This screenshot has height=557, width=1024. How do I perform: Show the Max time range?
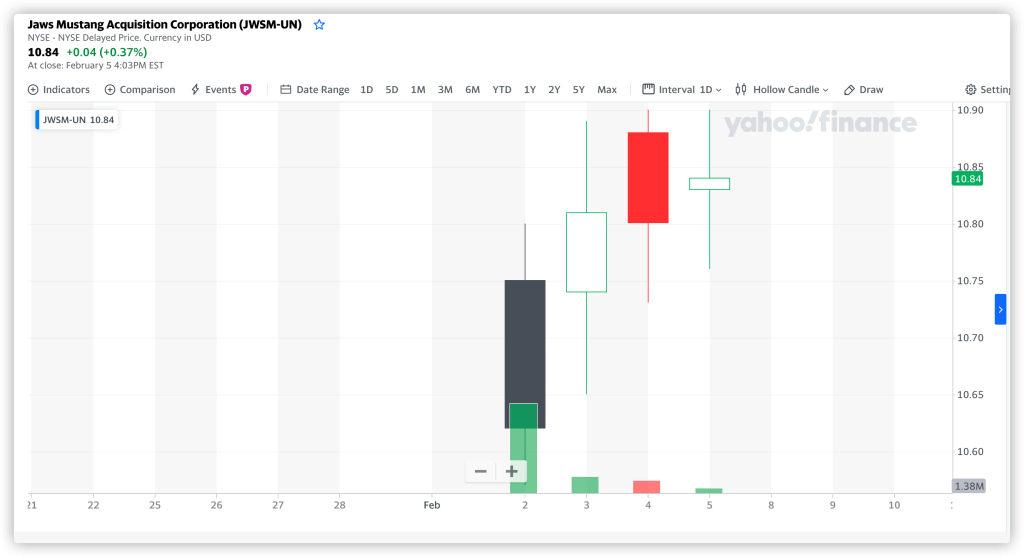[607, 90]
